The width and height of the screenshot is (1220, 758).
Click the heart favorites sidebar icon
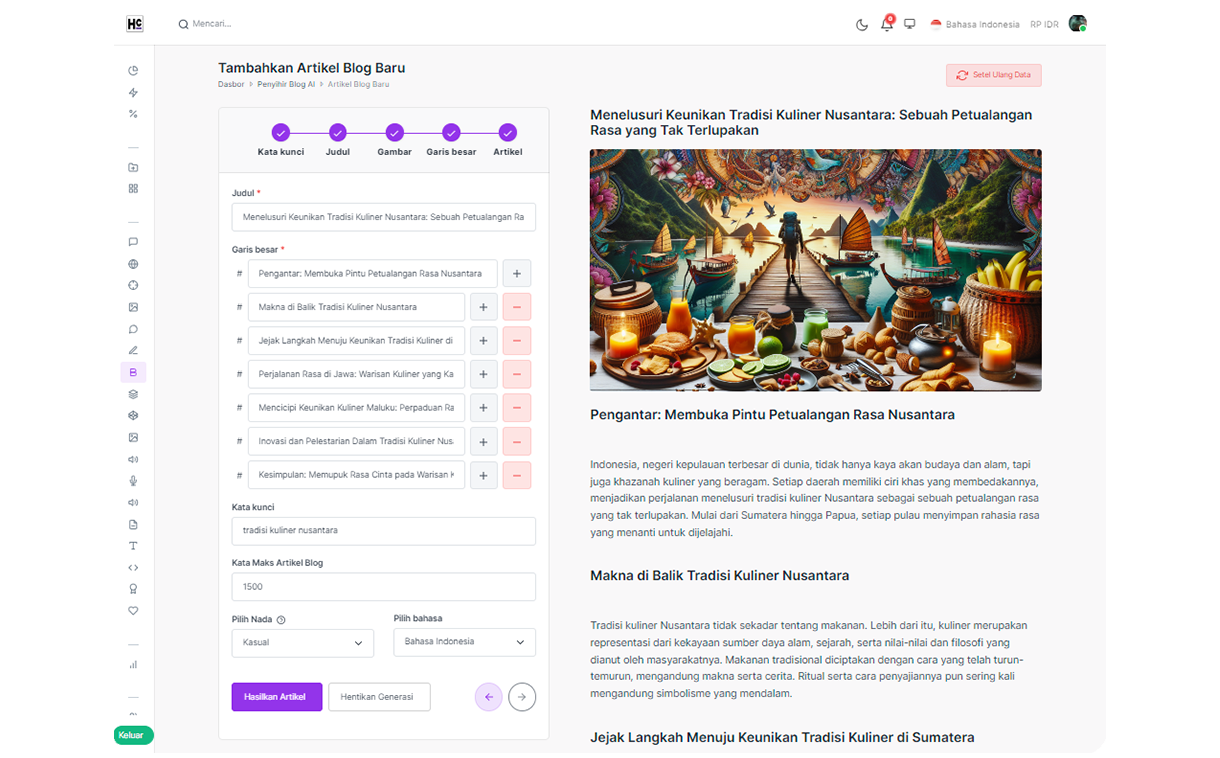pyautogui.click(x=133, y=611)
